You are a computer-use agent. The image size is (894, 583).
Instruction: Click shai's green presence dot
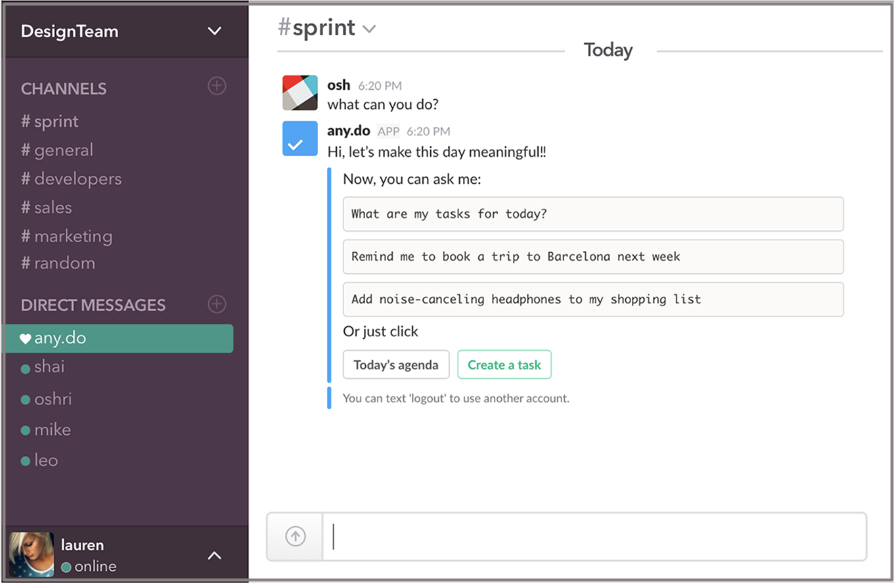point(25,369)
